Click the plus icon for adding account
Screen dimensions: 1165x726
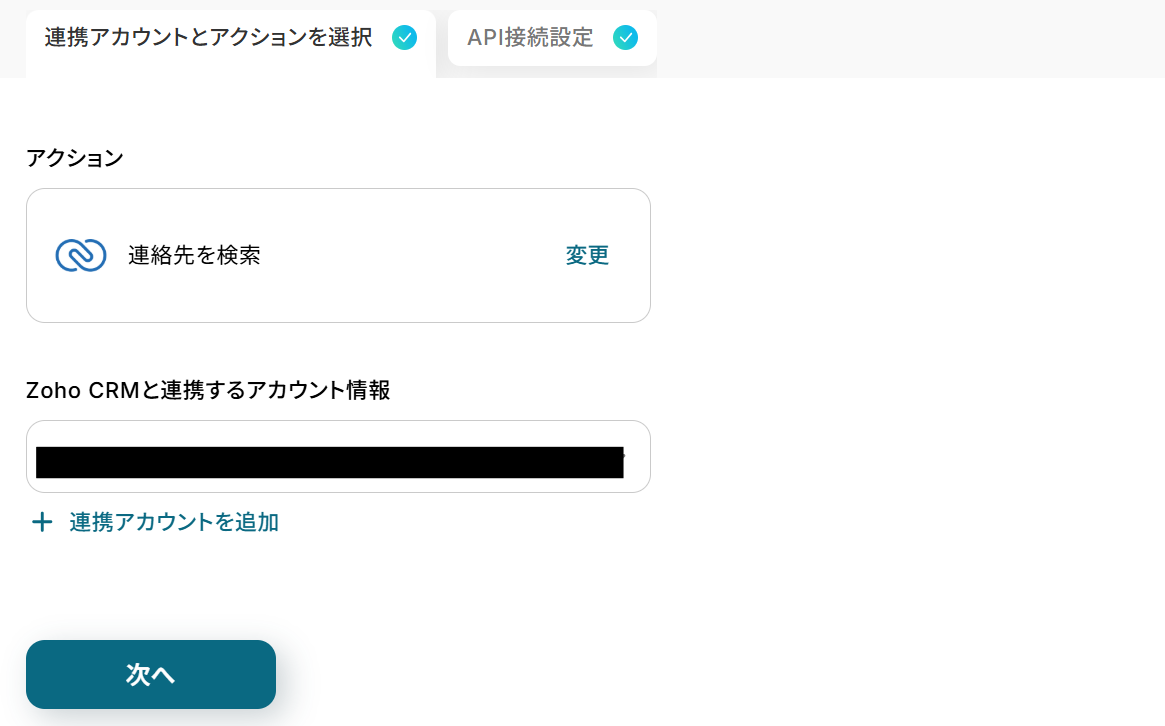coord(42,522)
